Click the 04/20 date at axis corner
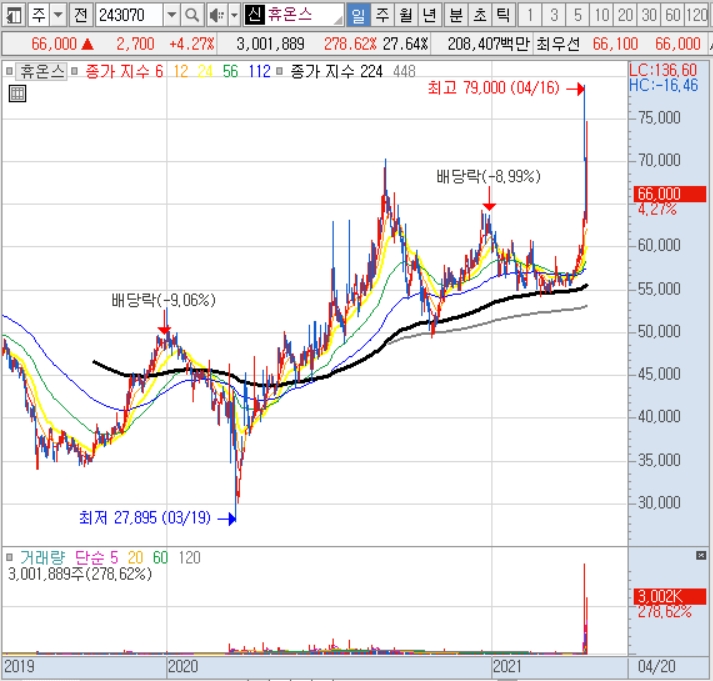 657,666
